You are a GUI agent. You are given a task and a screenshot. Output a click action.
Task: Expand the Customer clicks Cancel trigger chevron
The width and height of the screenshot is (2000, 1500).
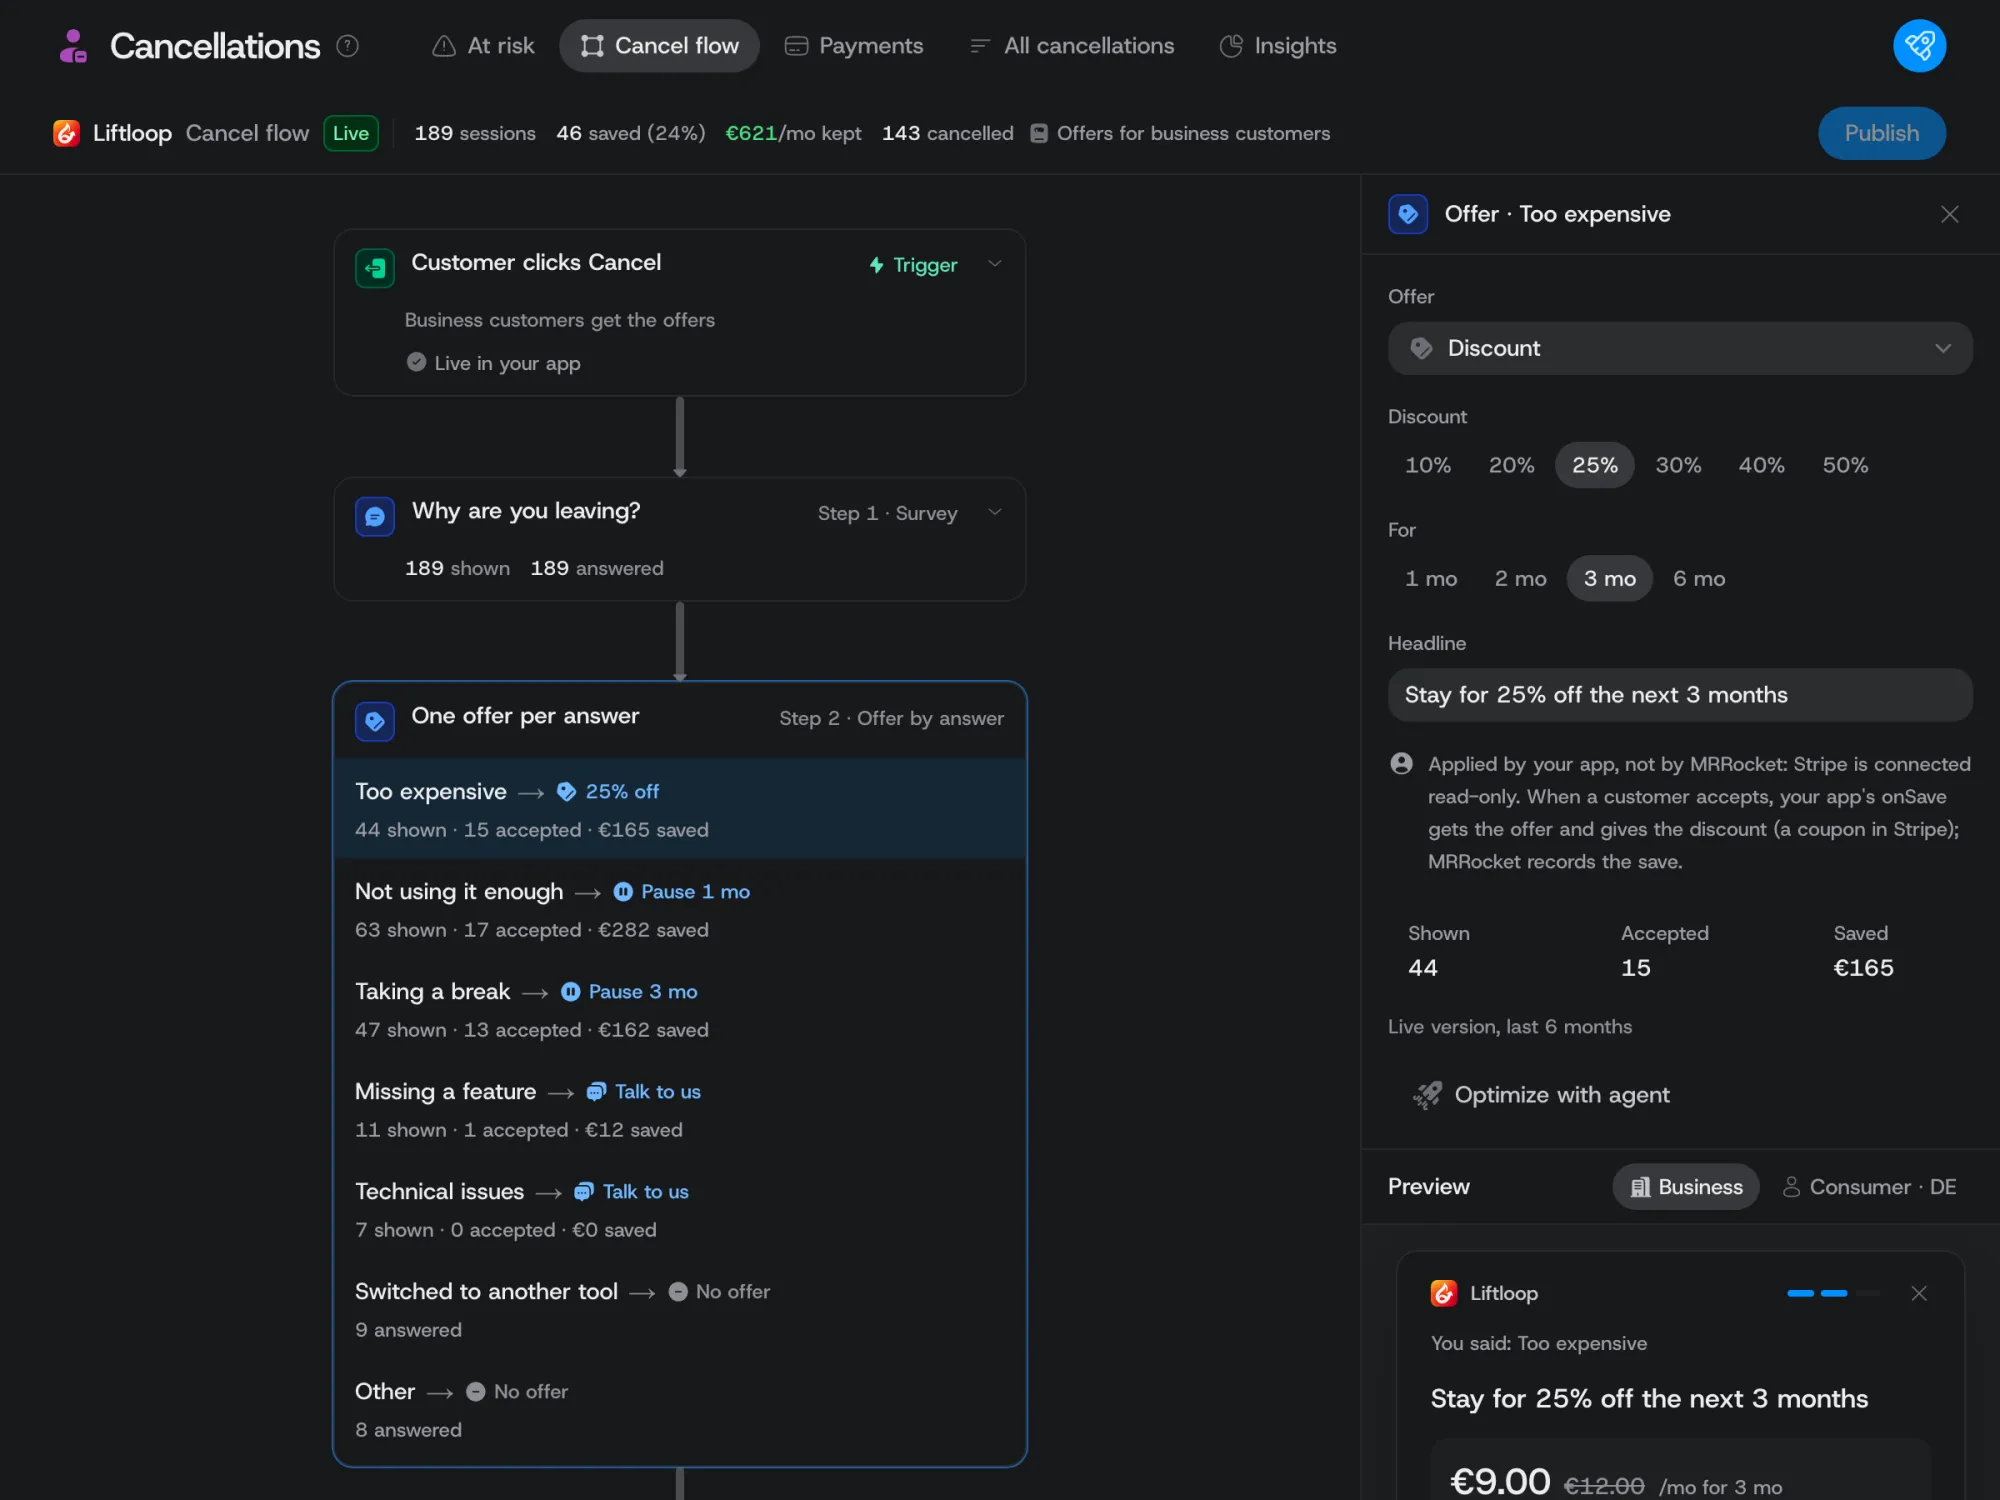pos(995,264)
